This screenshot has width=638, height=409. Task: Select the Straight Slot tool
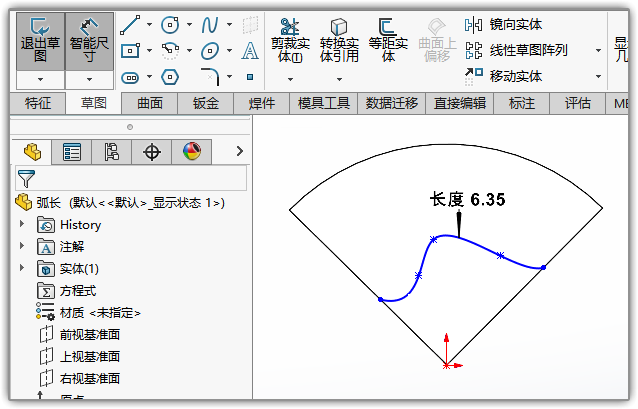[x=130, y=77]
